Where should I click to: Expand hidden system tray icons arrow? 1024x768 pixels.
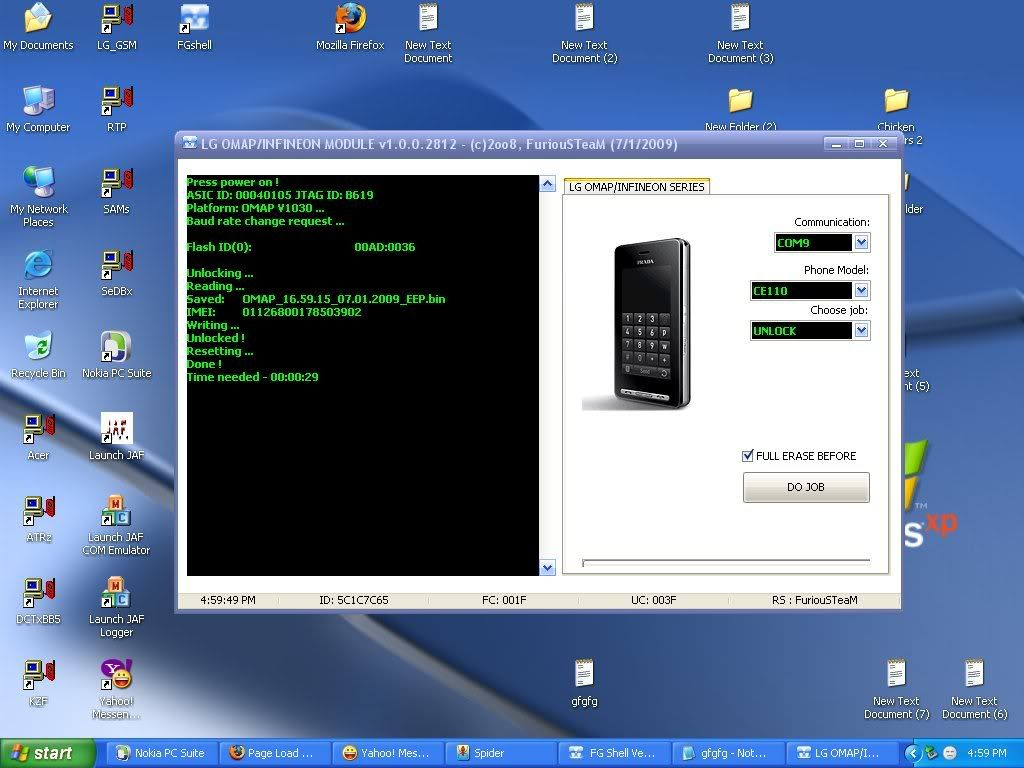pos(912,753)
